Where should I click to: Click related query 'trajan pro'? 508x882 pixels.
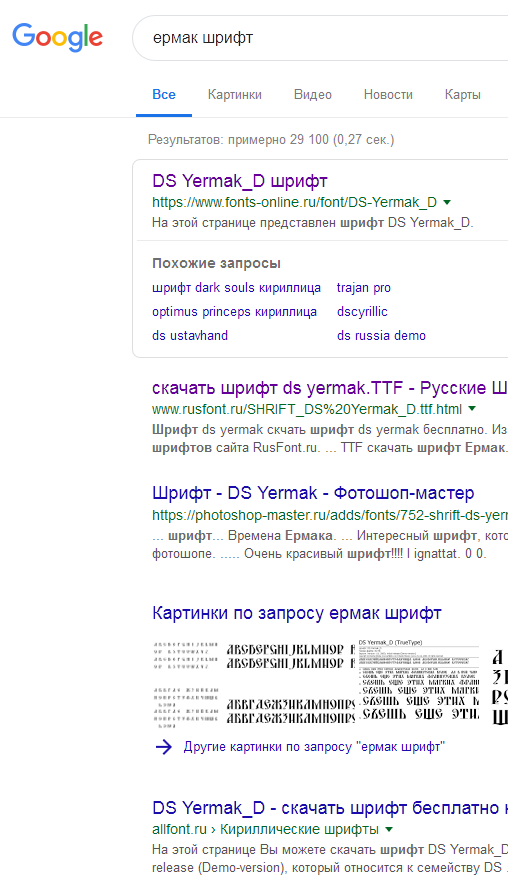(x=363, y=287)
